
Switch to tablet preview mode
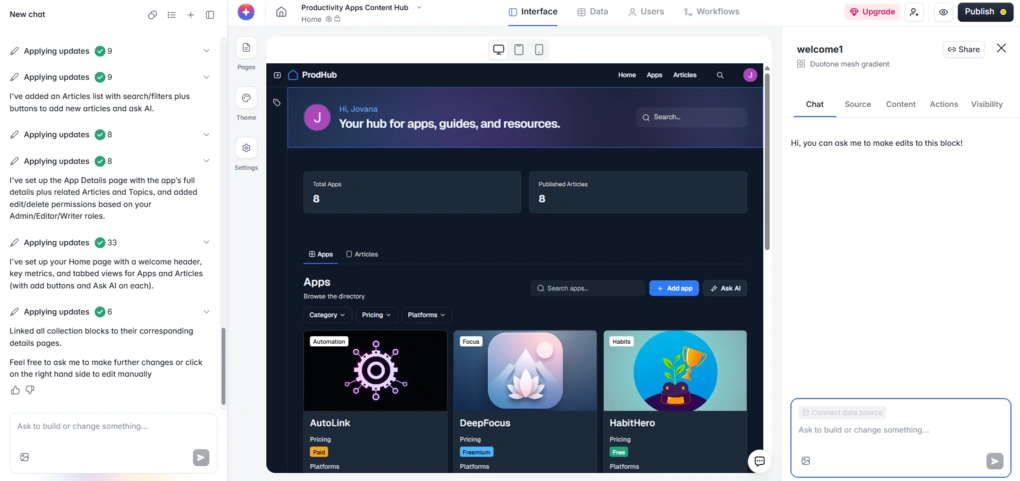[x=518, y=49]
